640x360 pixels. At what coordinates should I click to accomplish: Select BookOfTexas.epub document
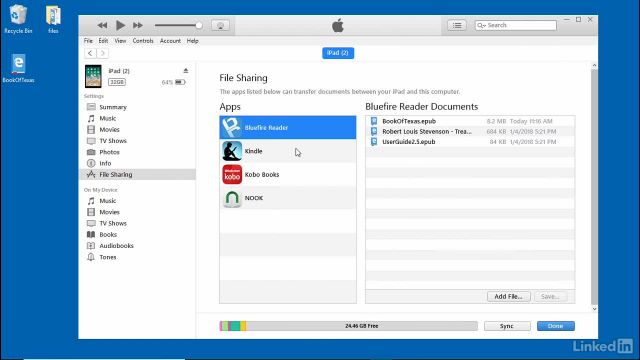[470, 121]
